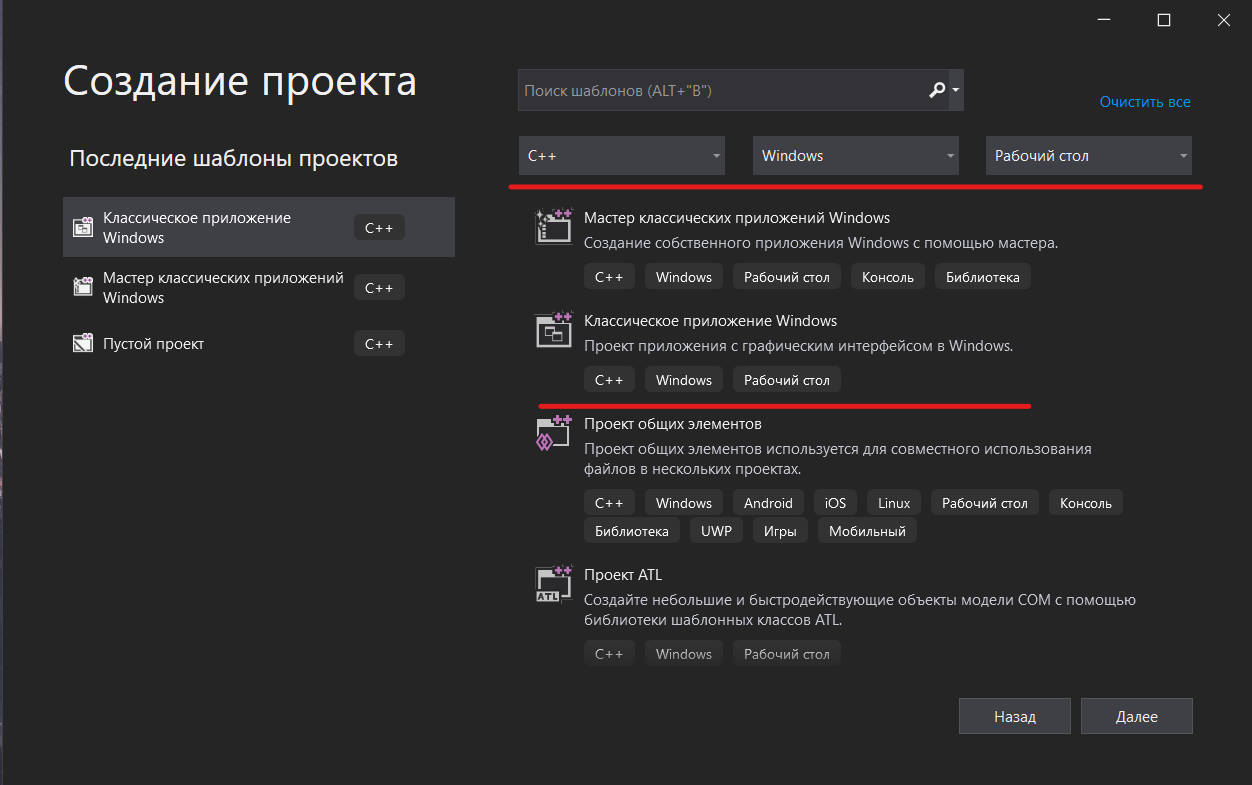Click the C++ badge beside Пустой проект
Viewport: 1252px width, 785px height.
[x=379, y=344]
